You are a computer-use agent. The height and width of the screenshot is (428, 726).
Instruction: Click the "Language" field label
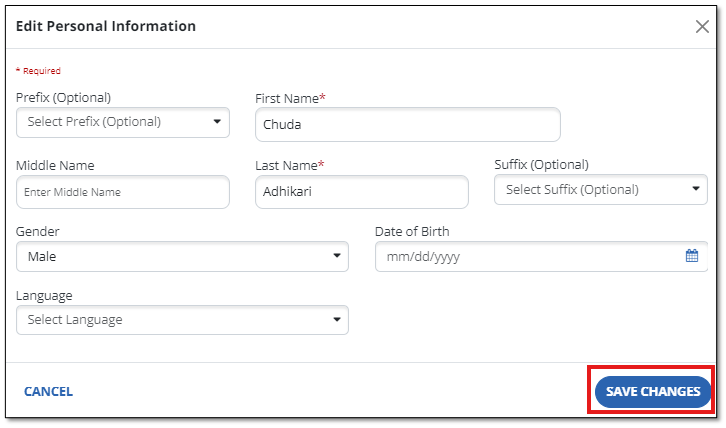pos(44,296)
